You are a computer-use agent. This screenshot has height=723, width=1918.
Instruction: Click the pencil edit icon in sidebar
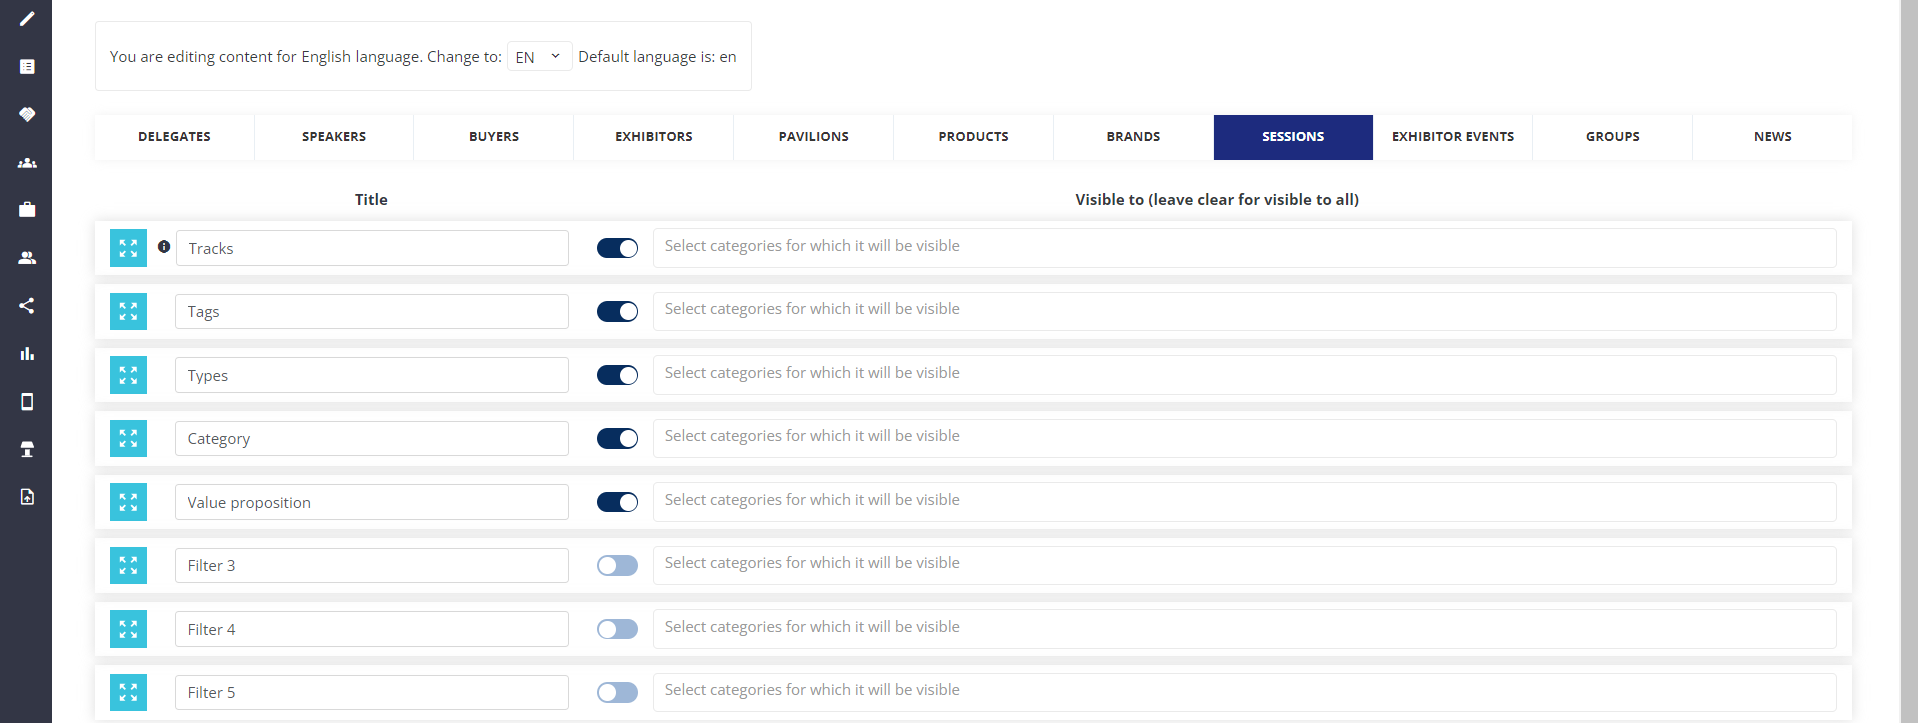point(27,19)
